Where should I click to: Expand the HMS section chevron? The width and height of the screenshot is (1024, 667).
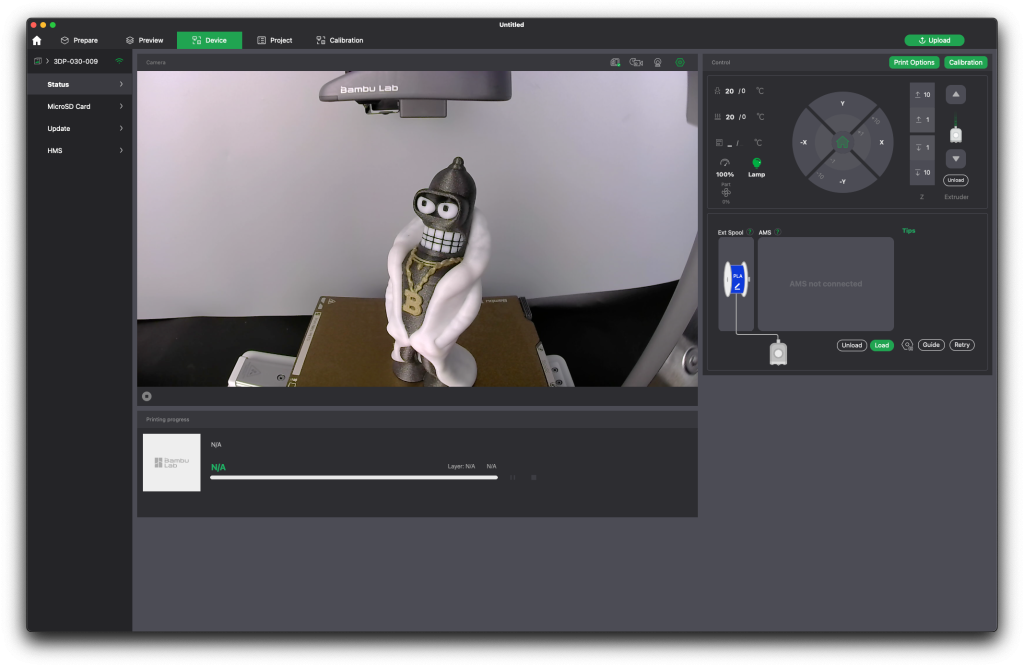pos(121,151)
